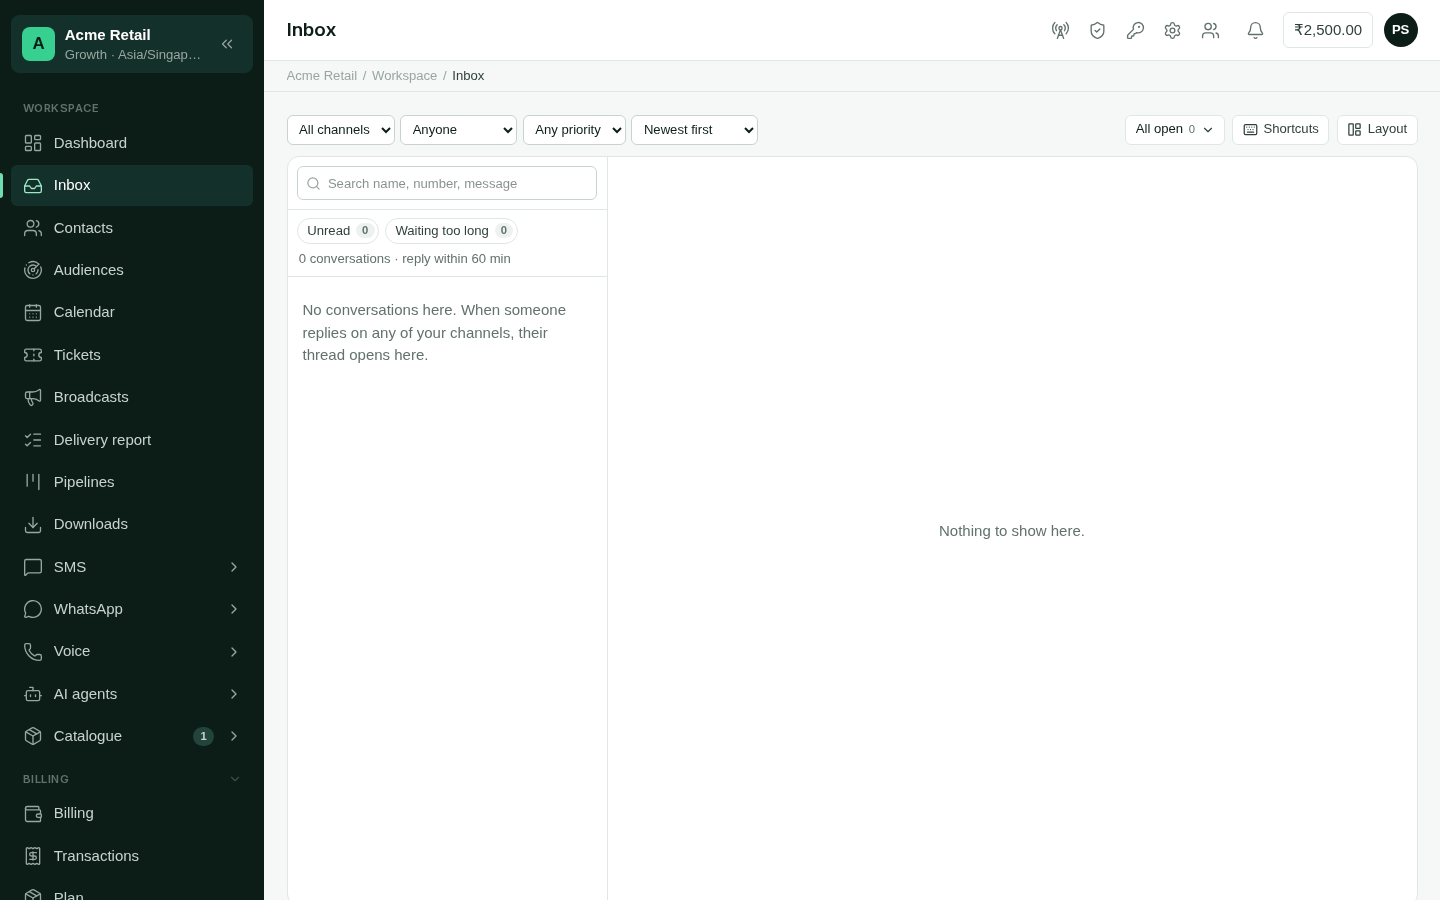Open the Any priority dropdown
The image size is (1440, 900).
(x=574, y=130)
